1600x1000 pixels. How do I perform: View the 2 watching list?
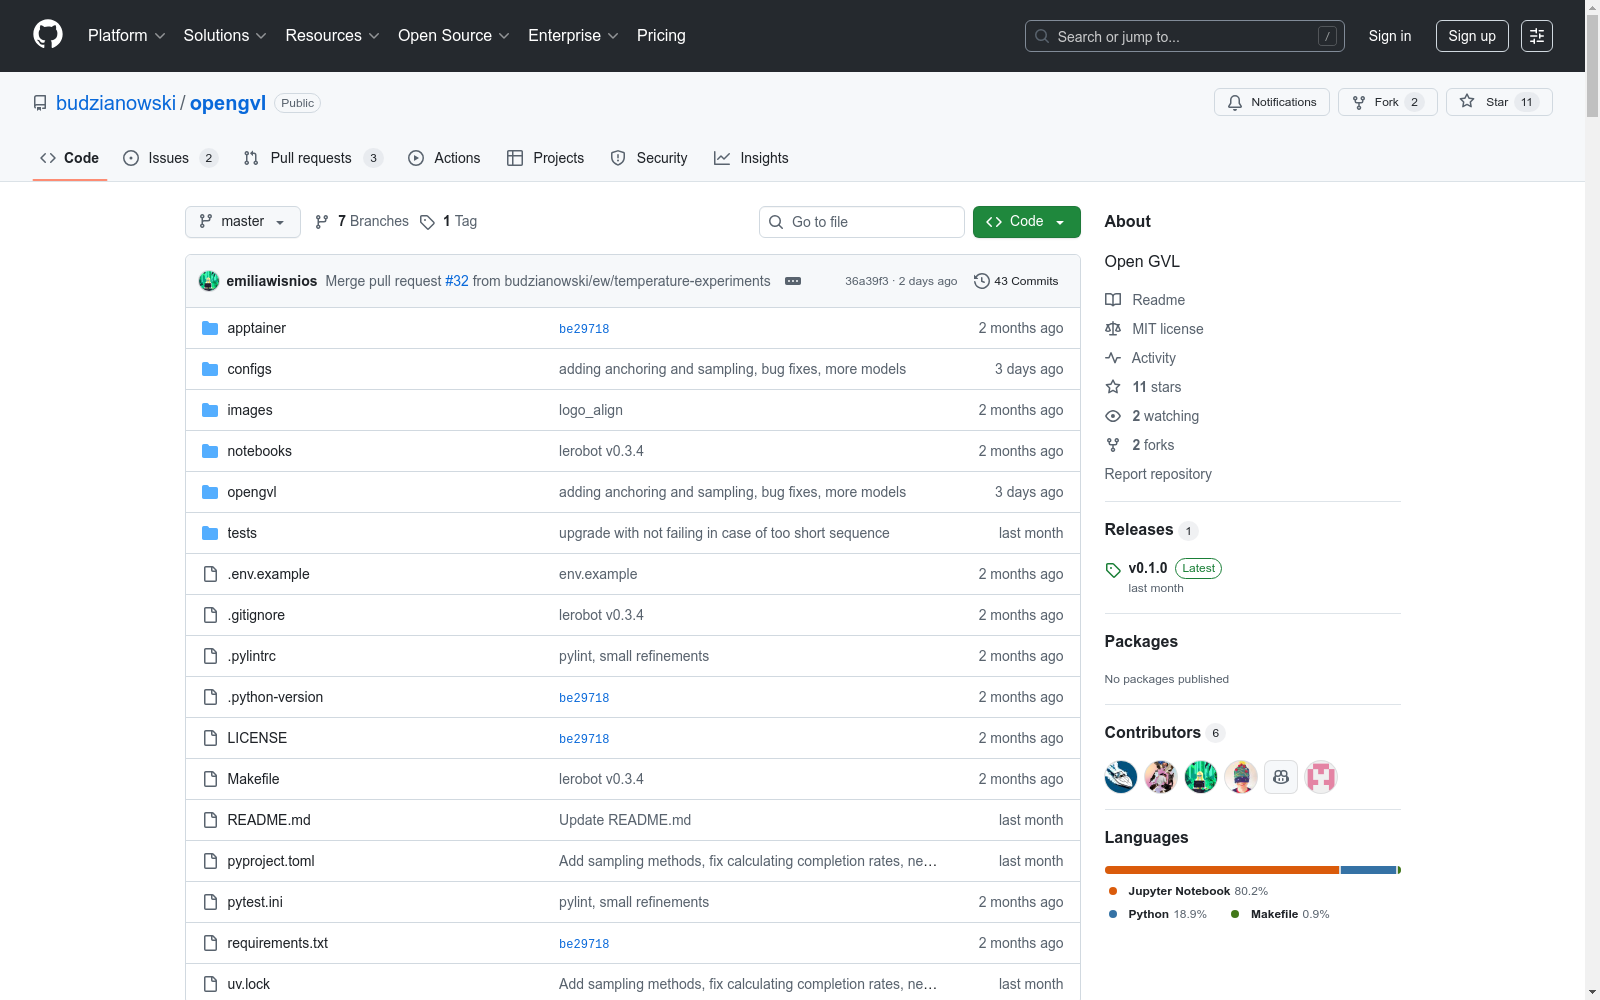pos(1165,416)
